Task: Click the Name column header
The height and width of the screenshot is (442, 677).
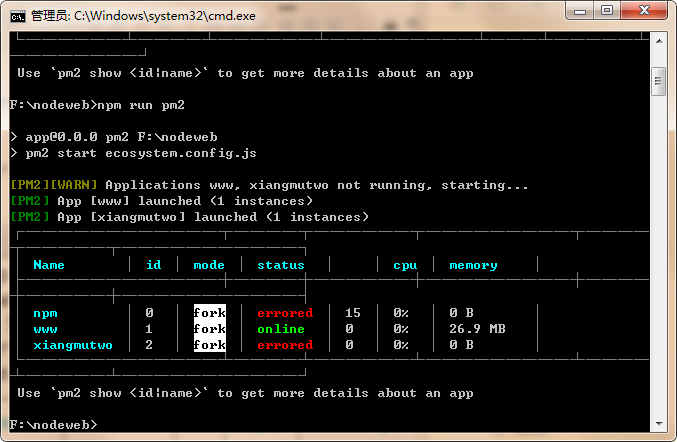Action: click(x=49, y=265)
